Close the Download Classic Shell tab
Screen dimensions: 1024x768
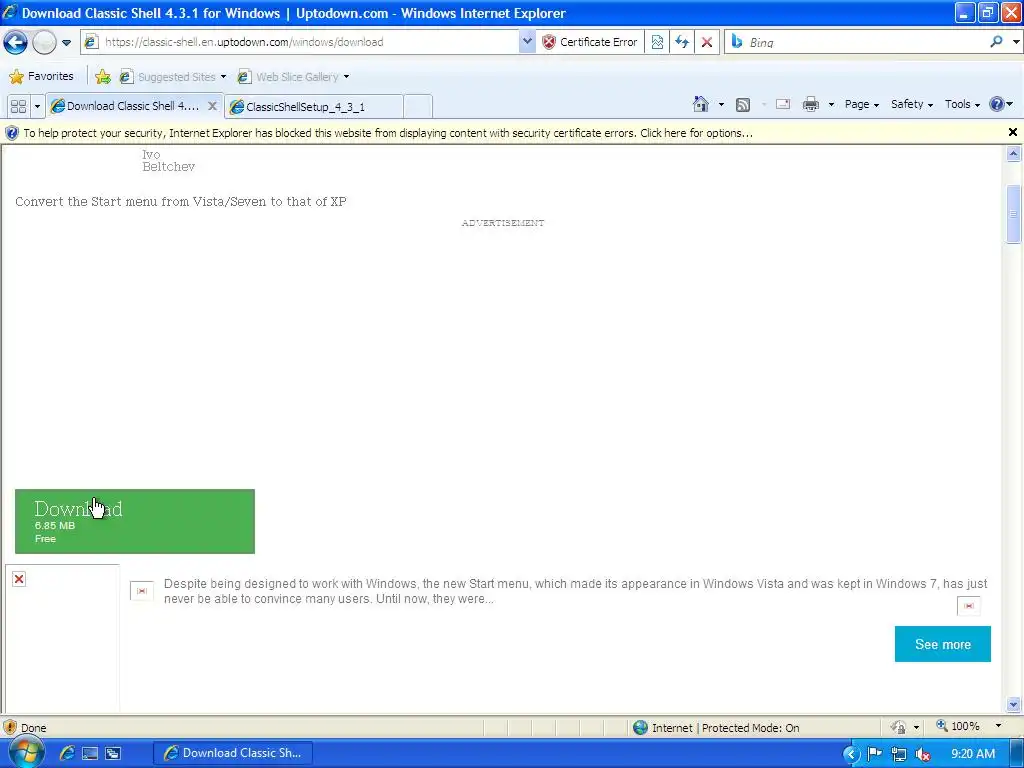tap(212, 106)
